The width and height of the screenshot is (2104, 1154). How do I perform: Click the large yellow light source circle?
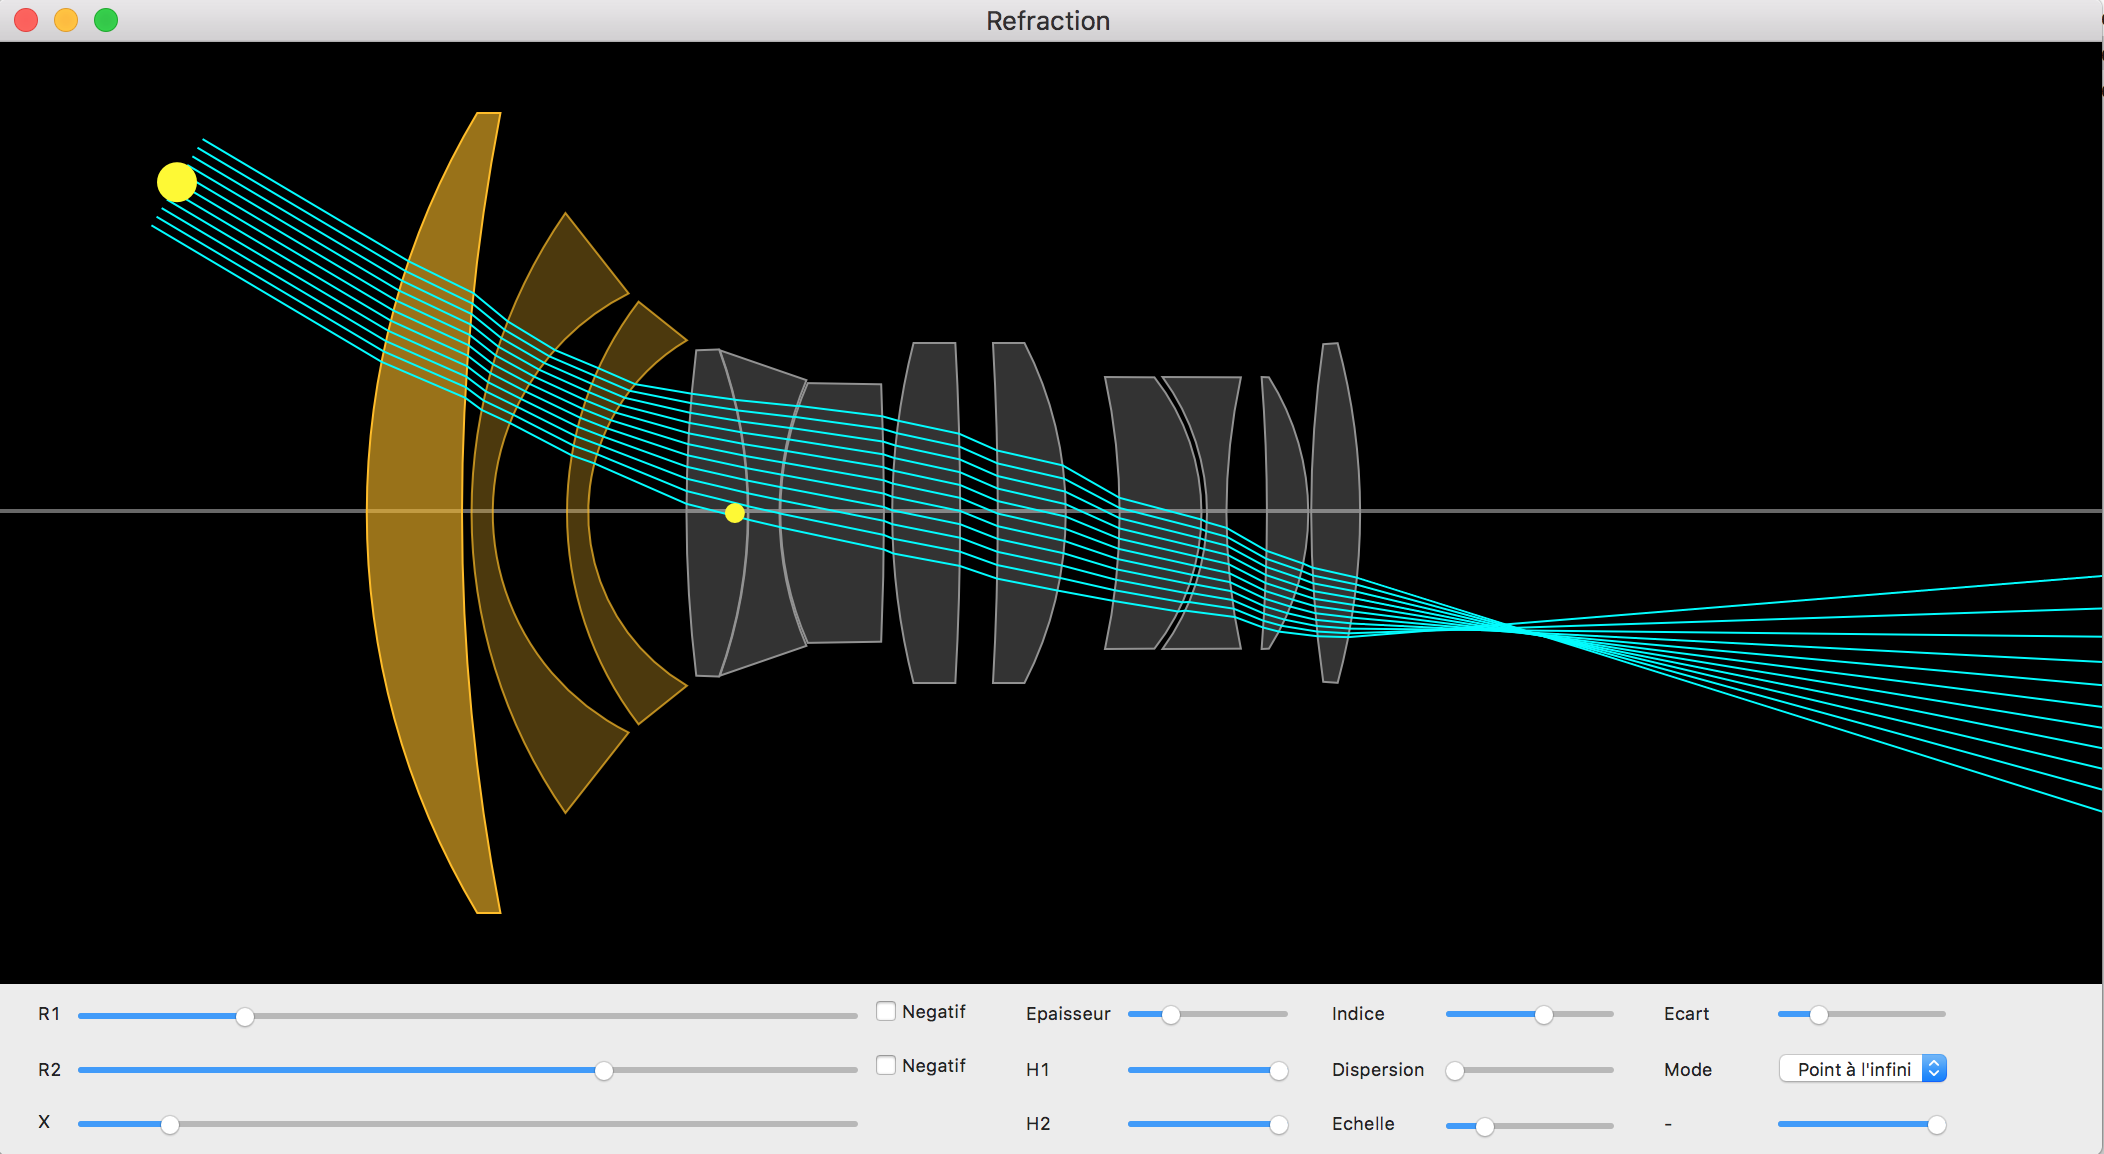click(x=177, y=182)
